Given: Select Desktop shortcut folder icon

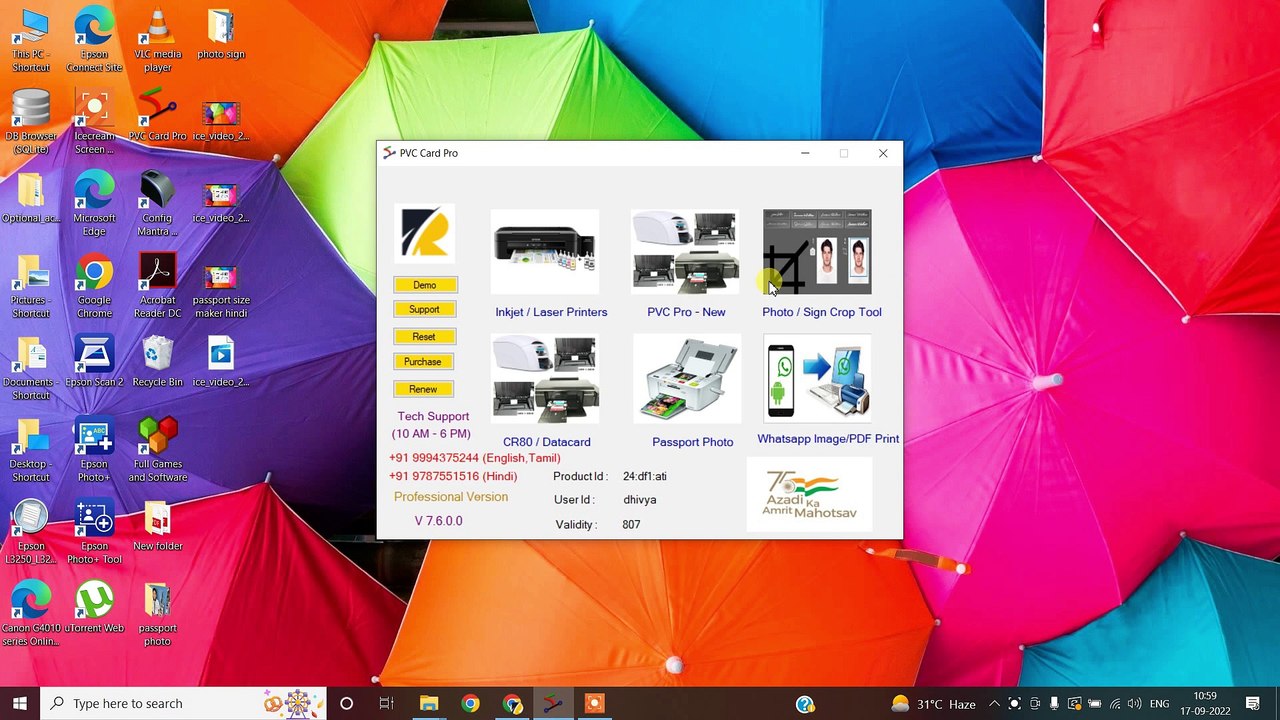Looking at the screenshot, I should 31,450.
